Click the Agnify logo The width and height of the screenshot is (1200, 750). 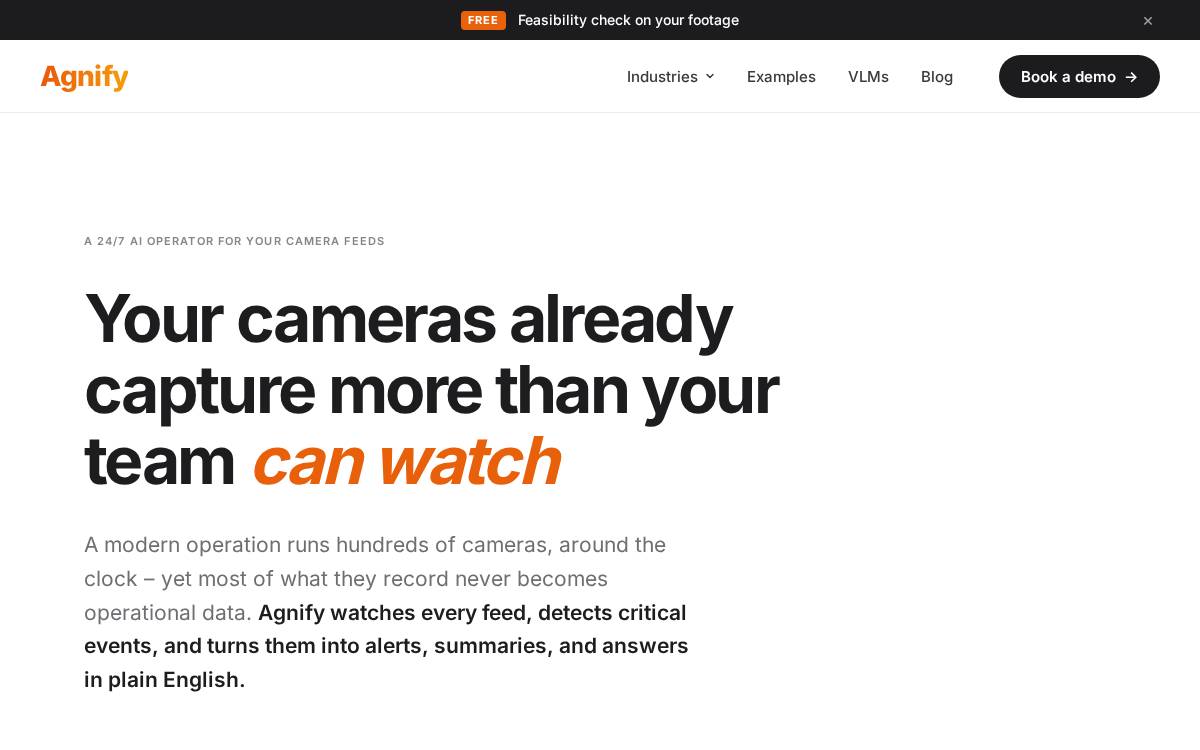click(84, 77)
